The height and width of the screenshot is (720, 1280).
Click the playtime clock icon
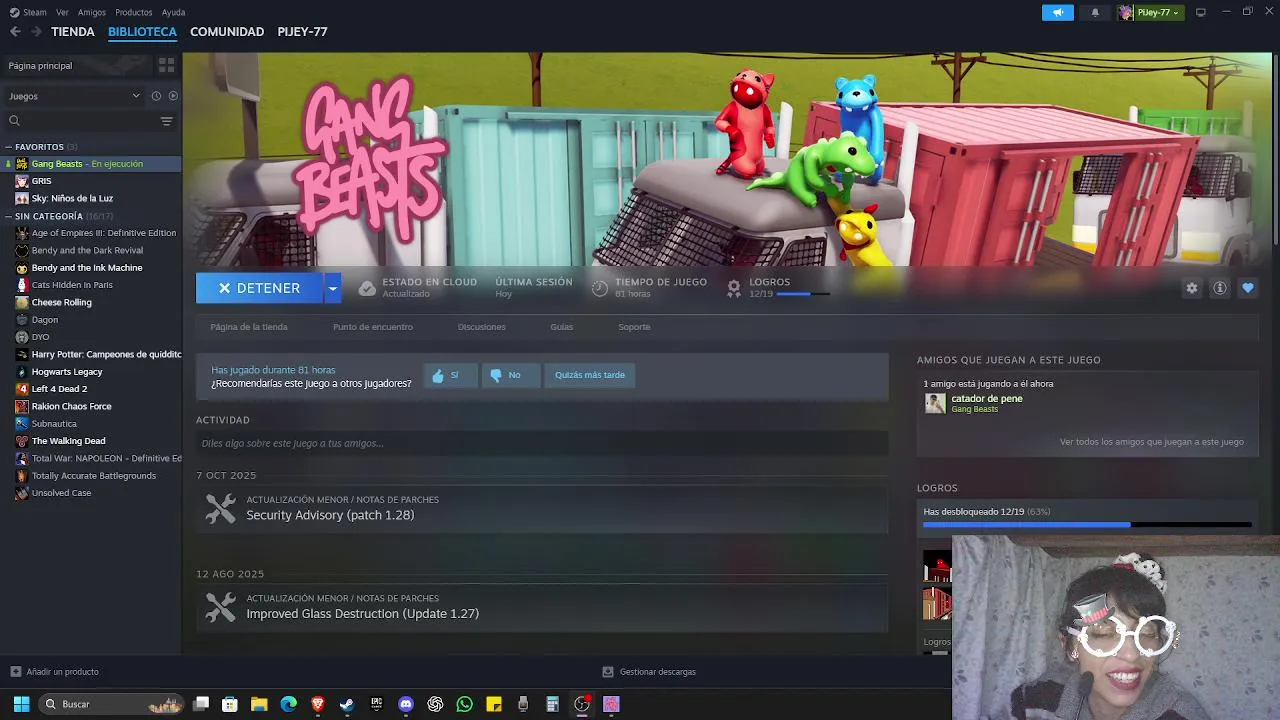[x=600, y=288]
